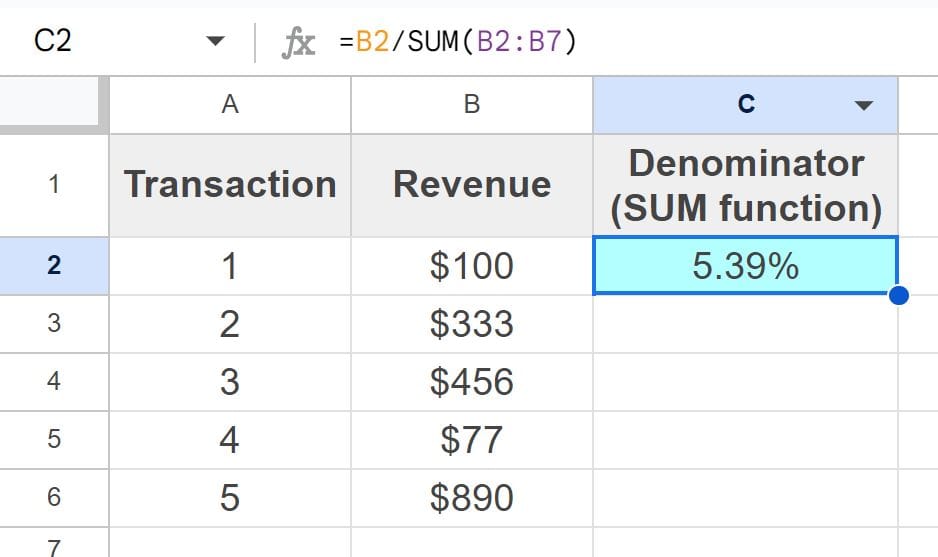This screenshot has width=938, height=557.
Task: Select cell showing 5.39%
Action: [x=745, y=266]
